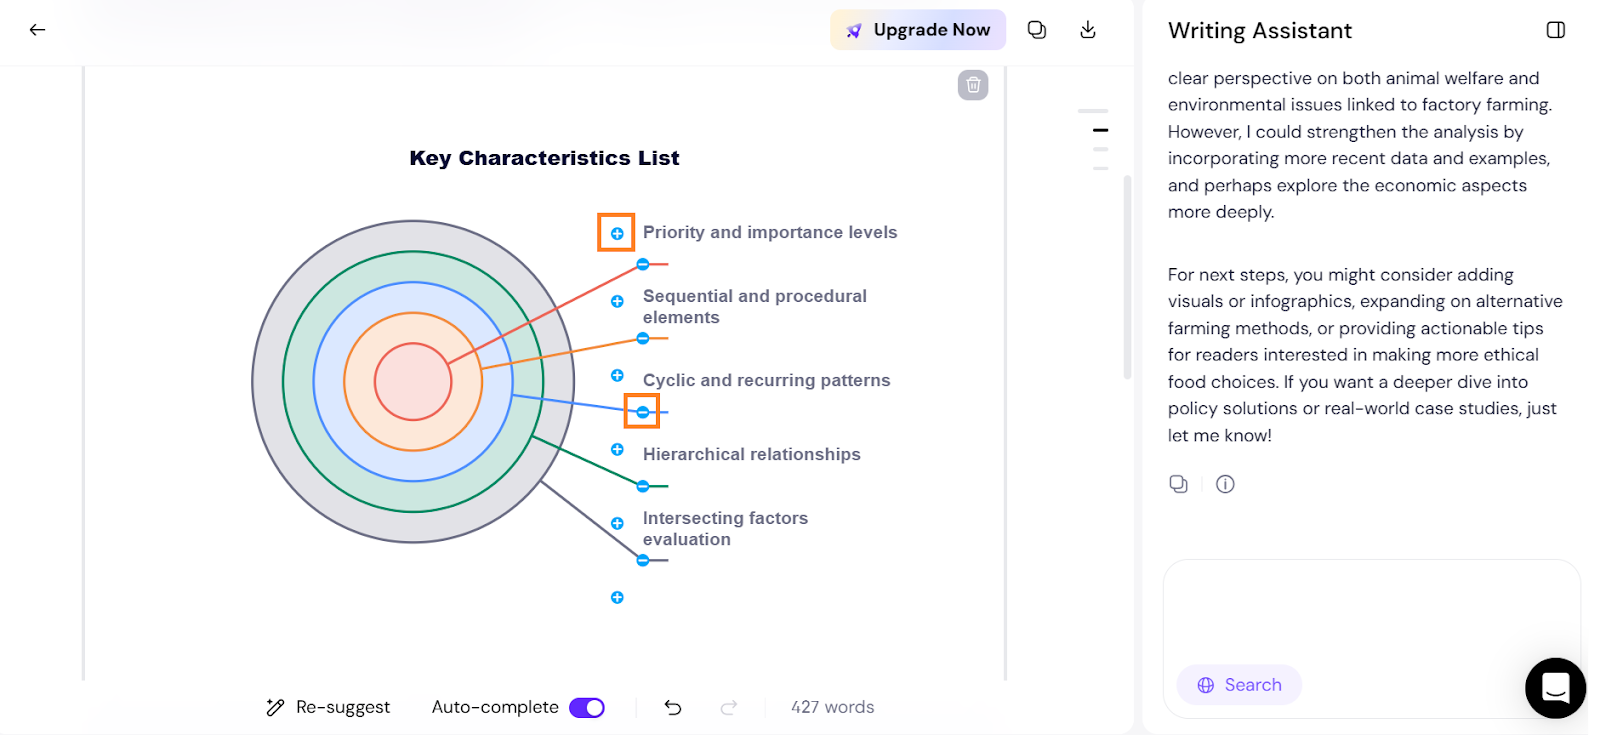Click minus icon at end of gray line
1600x735 pixels.
(x=643, y=560)
